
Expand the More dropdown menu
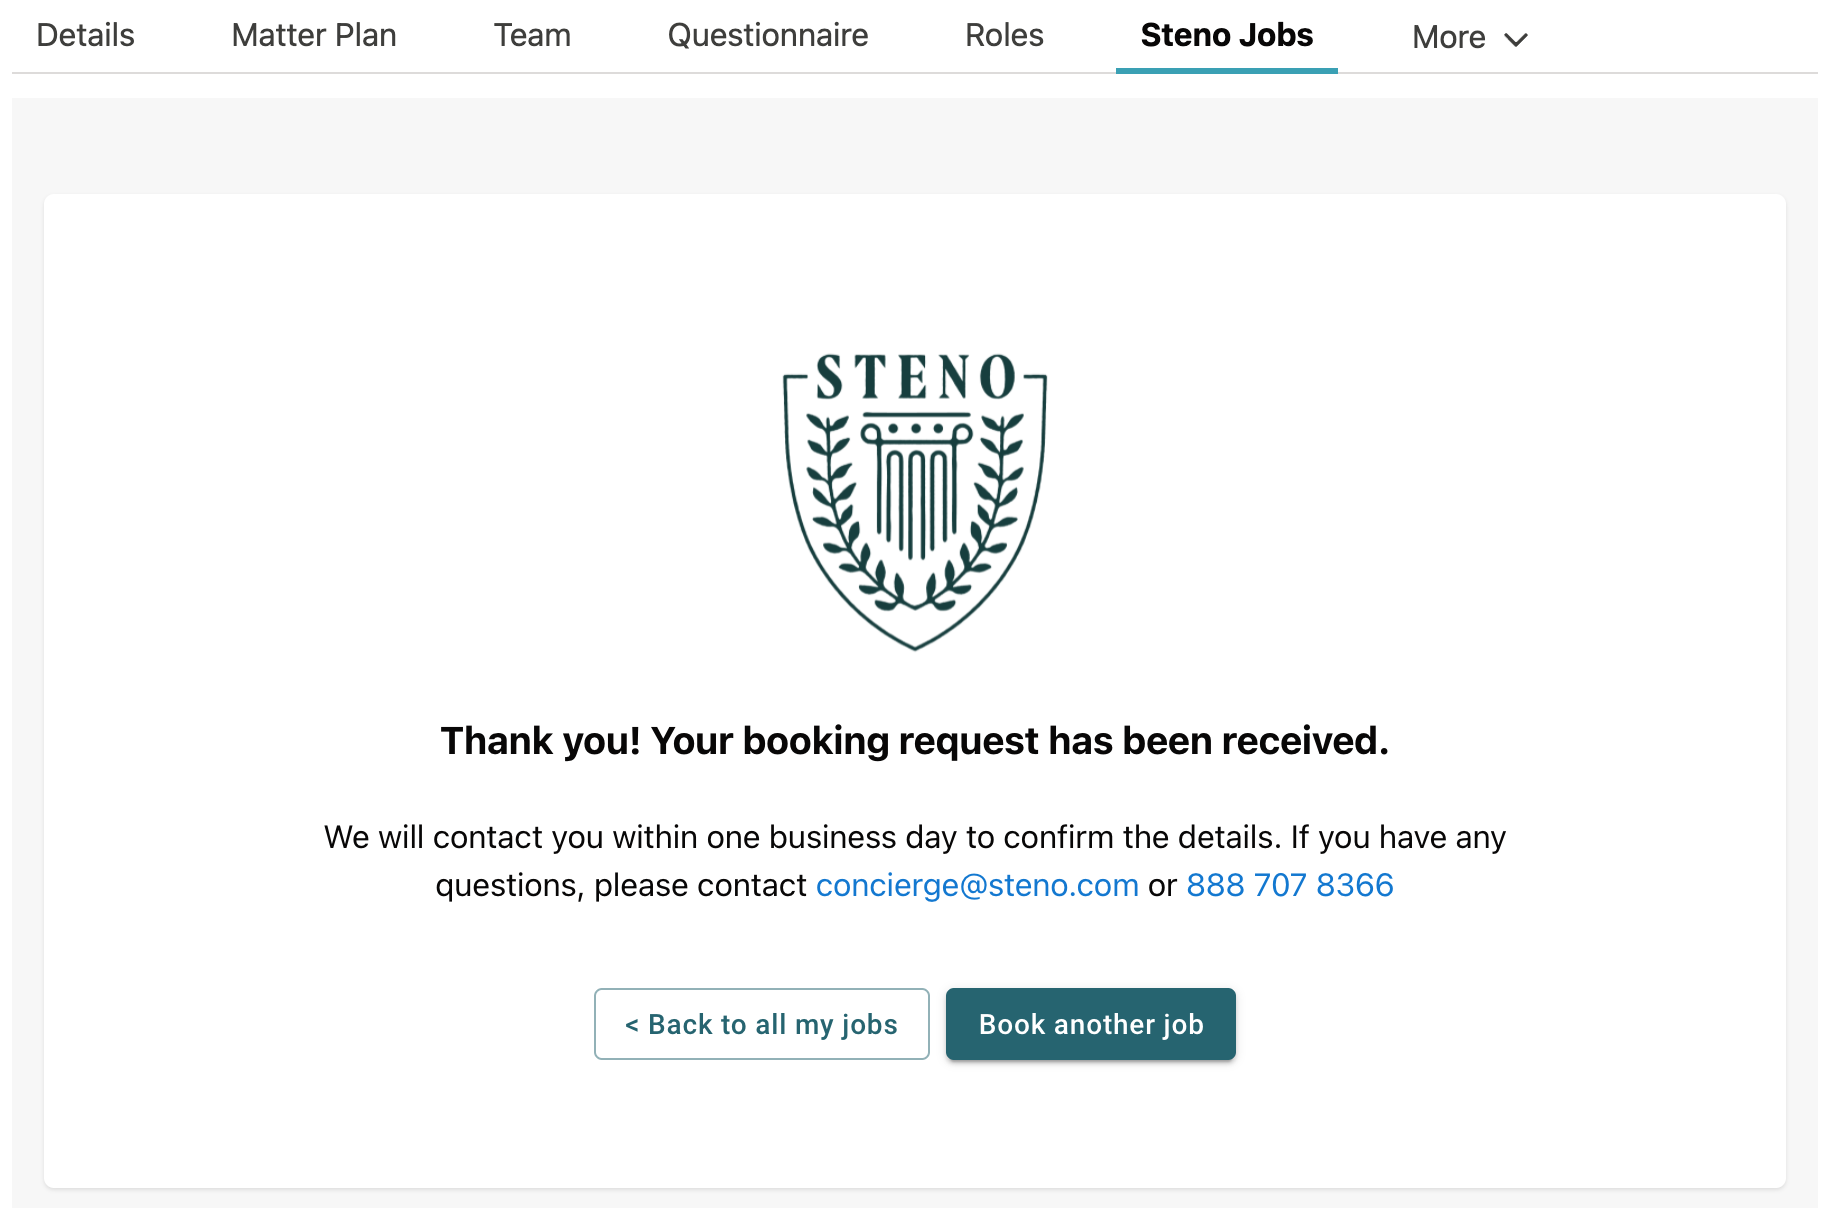coord(1470,38)
